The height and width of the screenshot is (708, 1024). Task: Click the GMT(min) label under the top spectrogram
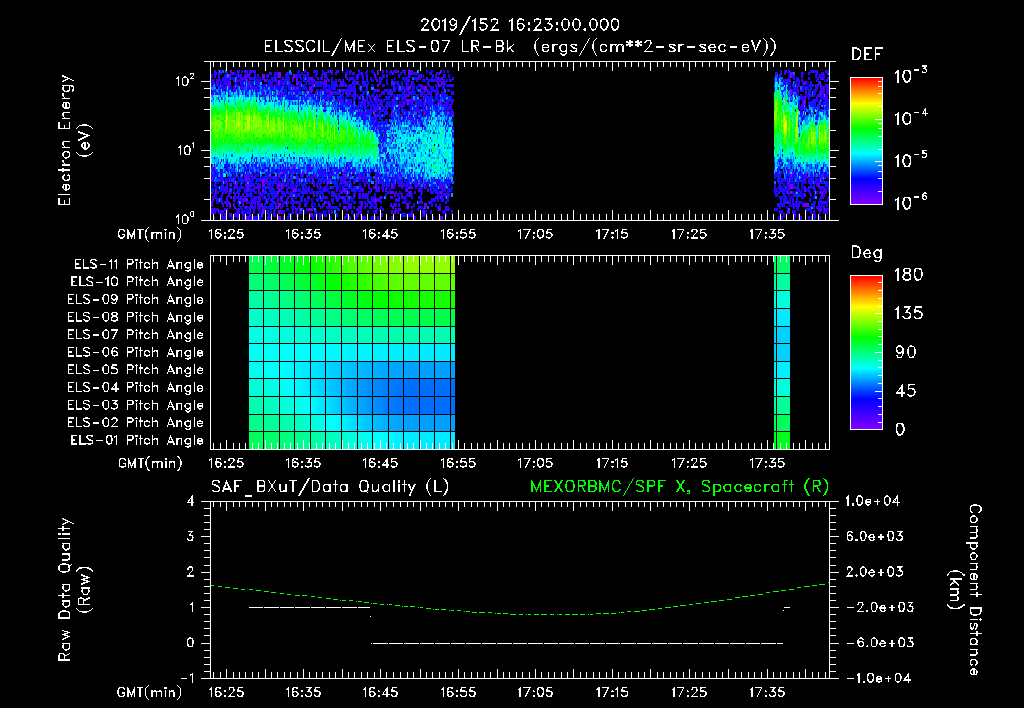point(150,234)
